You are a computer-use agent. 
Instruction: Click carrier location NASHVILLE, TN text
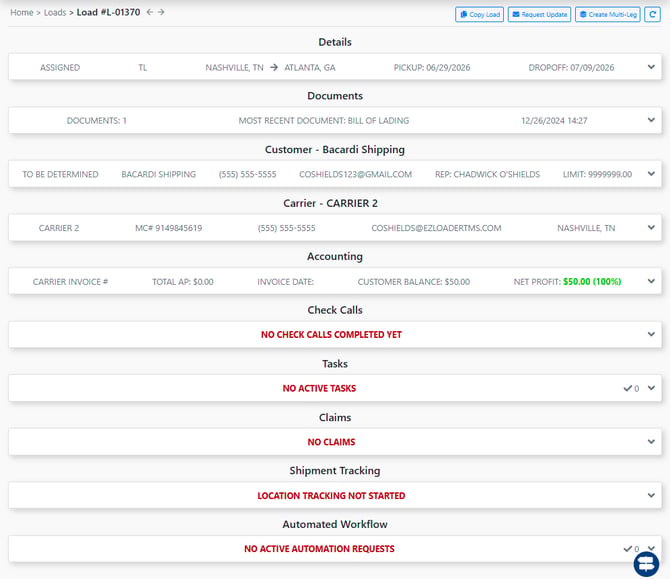[x=586, y=228]
